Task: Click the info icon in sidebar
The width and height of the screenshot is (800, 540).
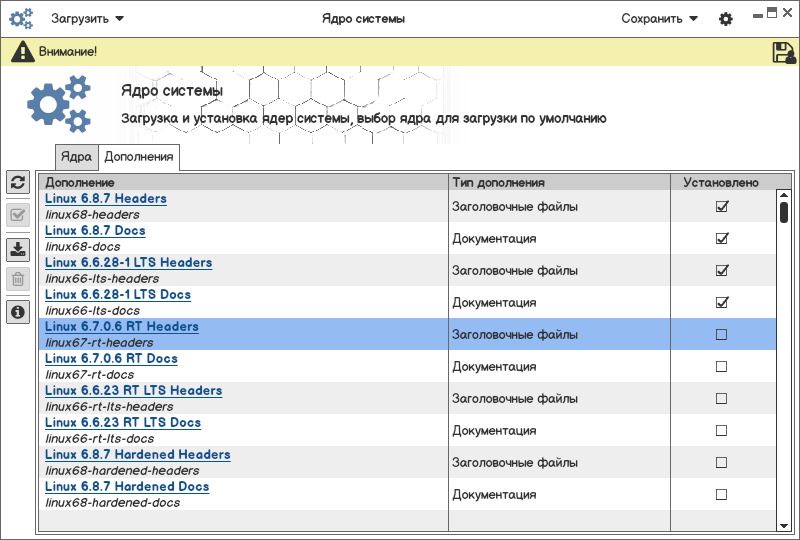Action: (18, 313)
